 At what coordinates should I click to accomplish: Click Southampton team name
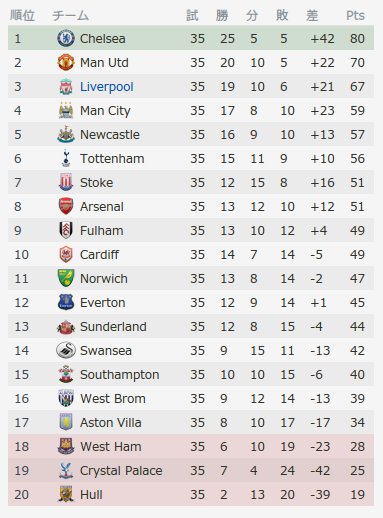click(119, 375)
